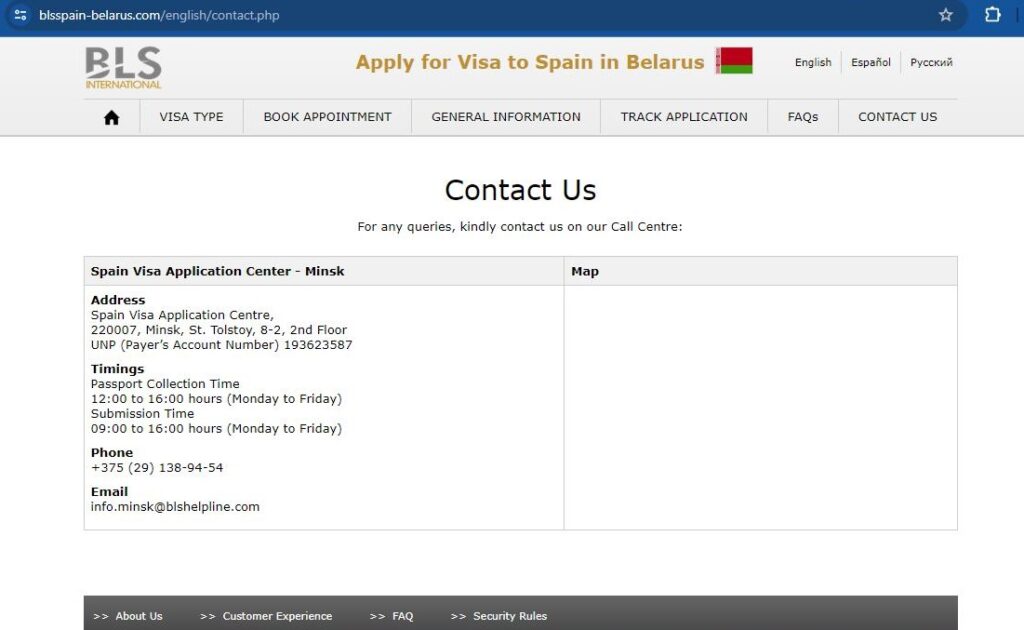The image size is (1024, 630).
Task: Open the VISA TYPE menu
Action: [191, 116]
